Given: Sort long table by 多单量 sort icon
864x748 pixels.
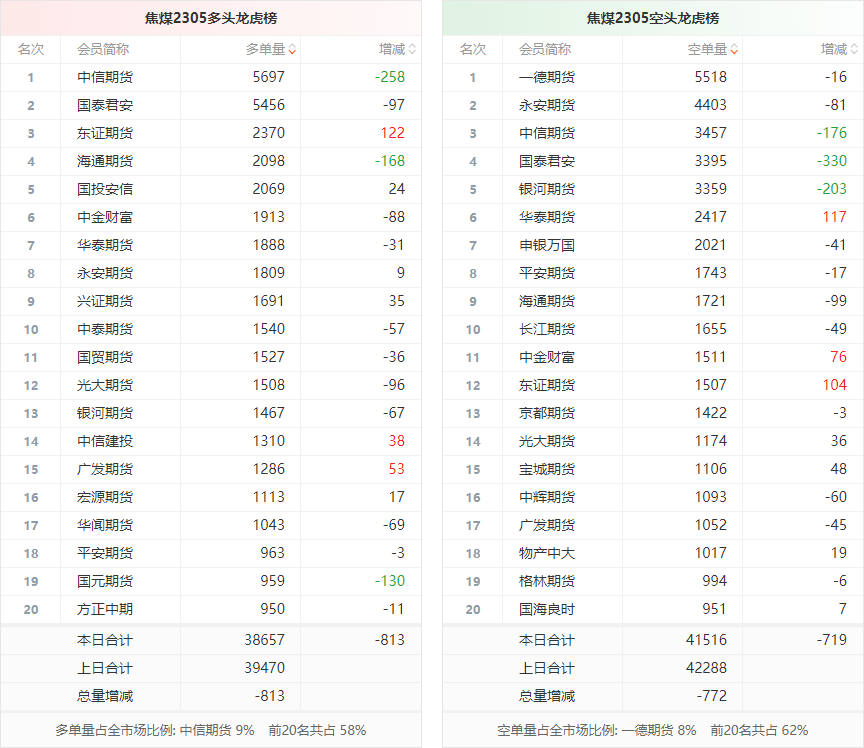Looking at the screenshot, I should 291,49.
